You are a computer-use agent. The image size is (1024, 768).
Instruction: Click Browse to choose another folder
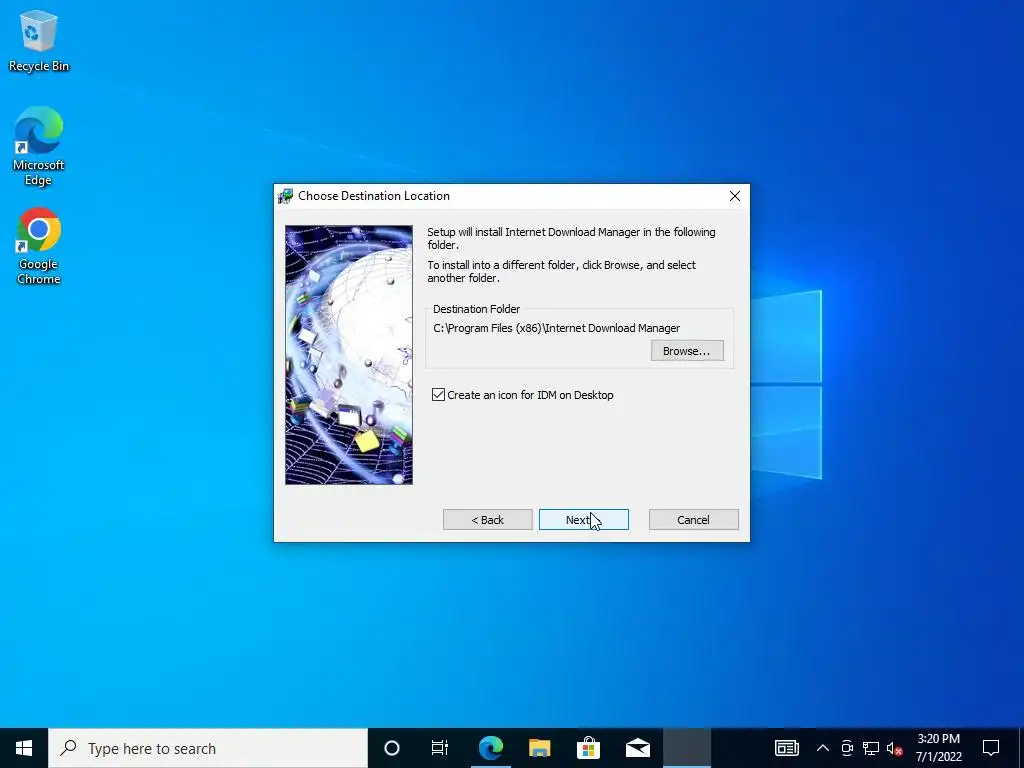(687, 351)
